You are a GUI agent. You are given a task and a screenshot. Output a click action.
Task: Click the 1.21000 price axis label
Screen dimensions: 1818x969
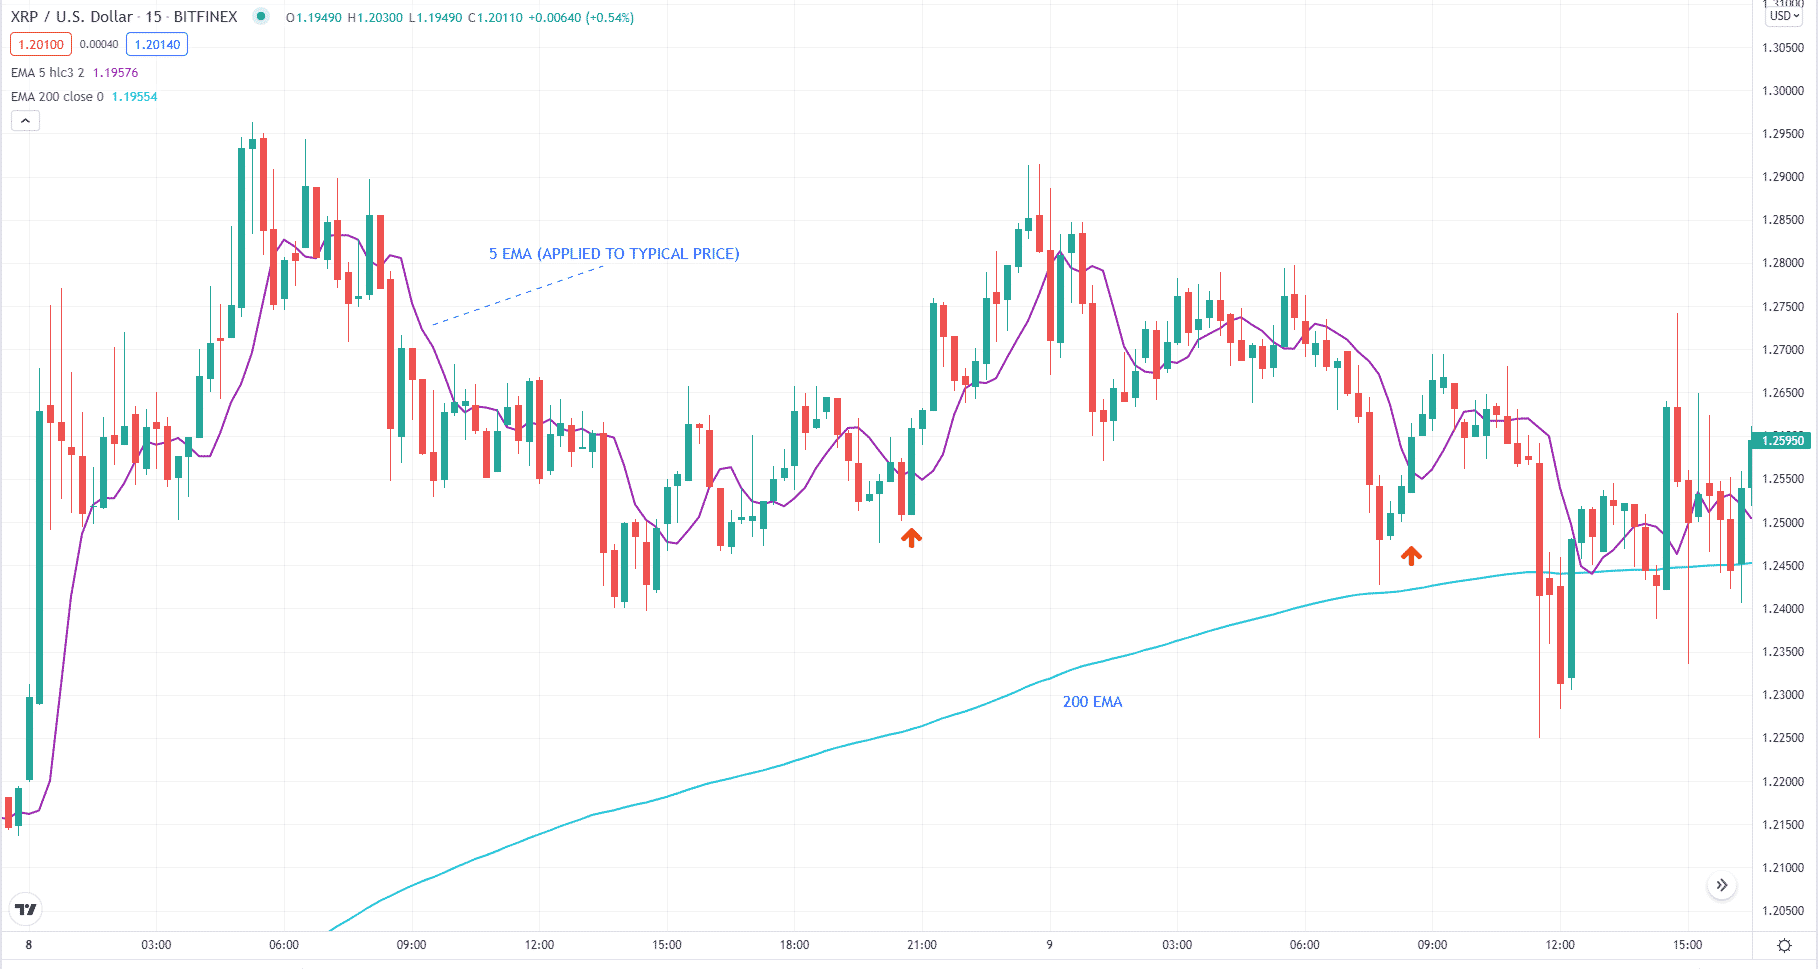1783,868
